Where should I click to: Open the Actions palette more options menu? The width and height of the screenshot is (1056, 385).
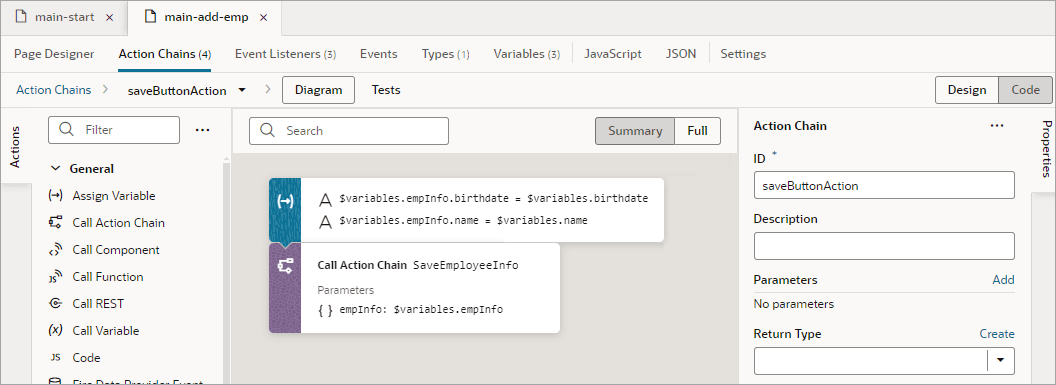click(x=202, y=130)
